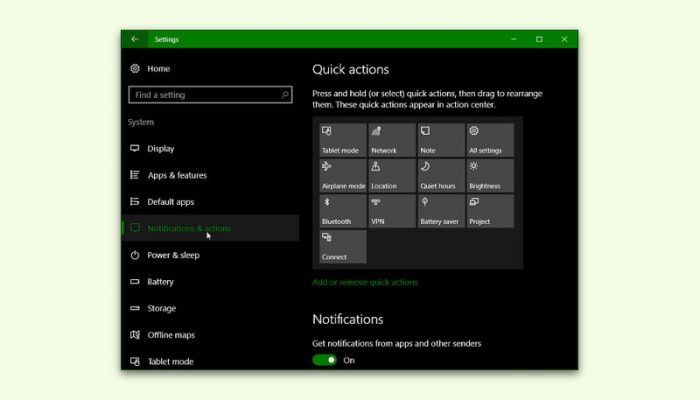Select the All settings quick action tile
Screen dimensions: 700x400
[x=490, y=140]
